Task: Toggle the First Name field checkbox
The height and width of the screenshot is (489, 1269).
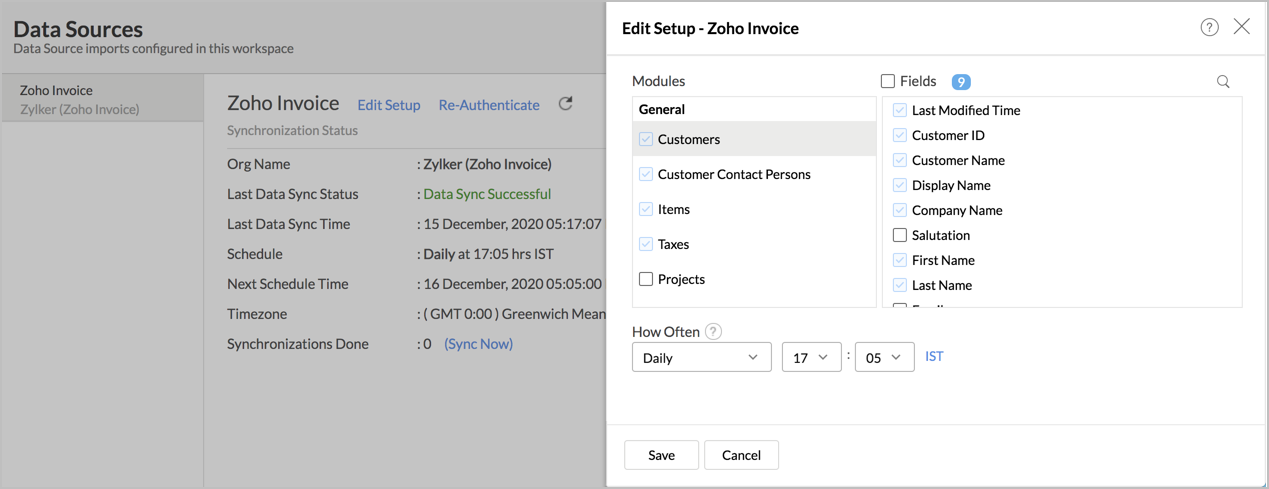Action: [x=900, y=260]
